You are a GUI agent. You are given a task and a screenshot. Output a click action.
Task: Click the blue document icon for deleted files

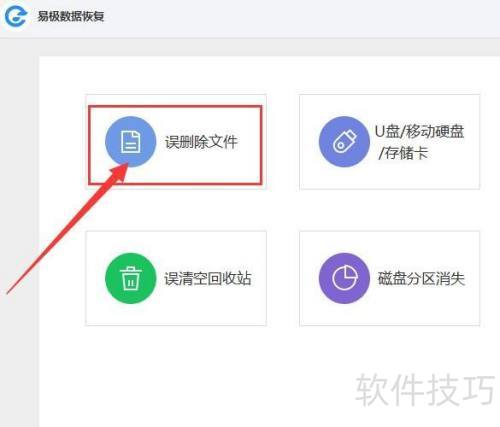pyautogui.click(x=130, y=142)
